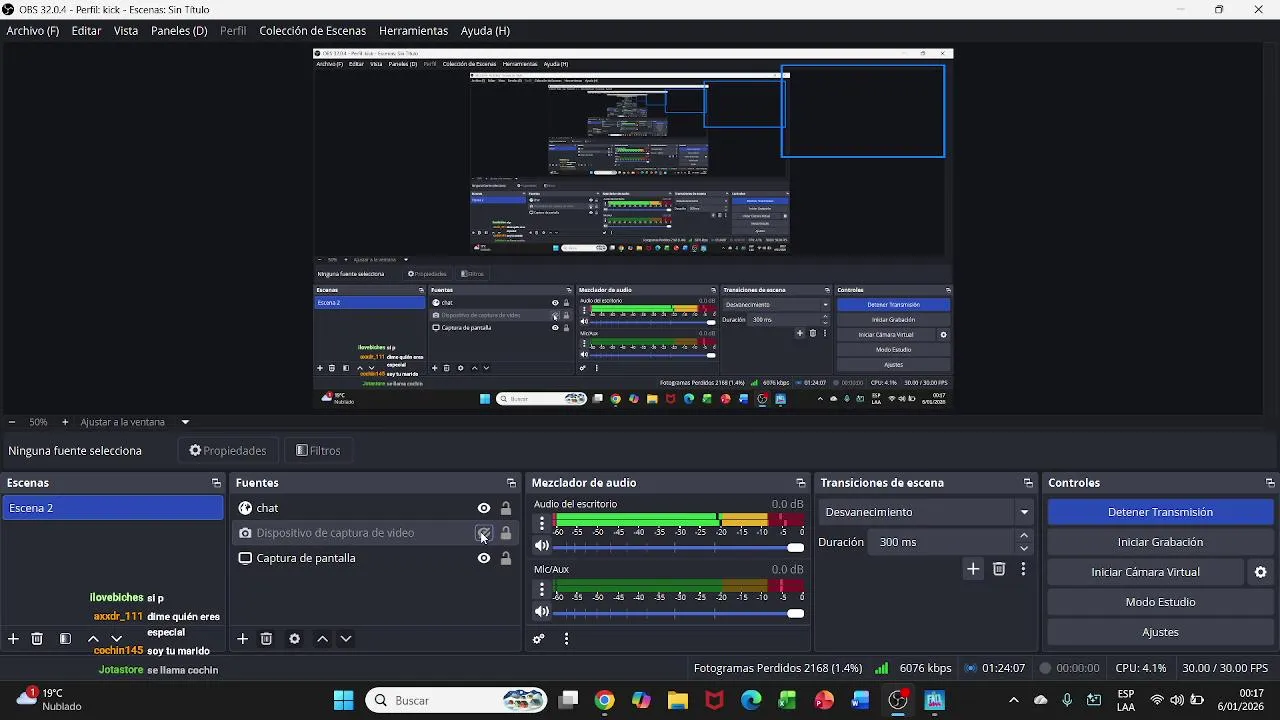The image size is (1280, 720).
Task: Show the Dispositivo de captura de video source
Action: pos(484,533)
